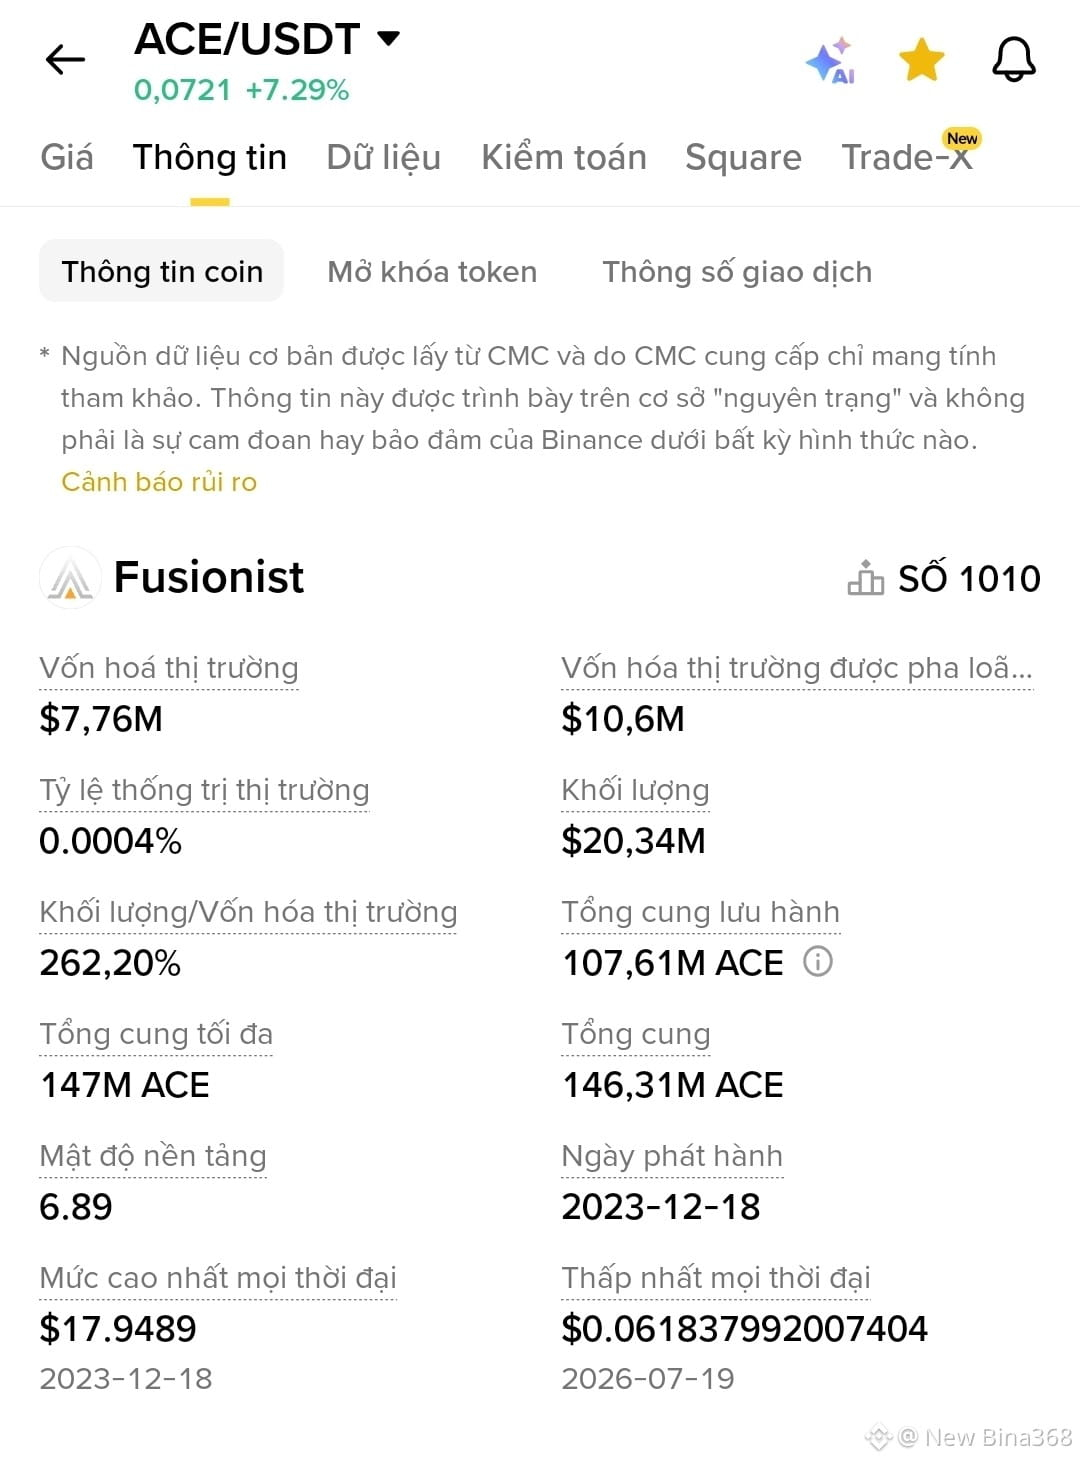This screenshot has height=1462, width=1080.
Task: Expand truncated Vốn hóa thị trường được pha loãng label
Action: tap(797, 668)
